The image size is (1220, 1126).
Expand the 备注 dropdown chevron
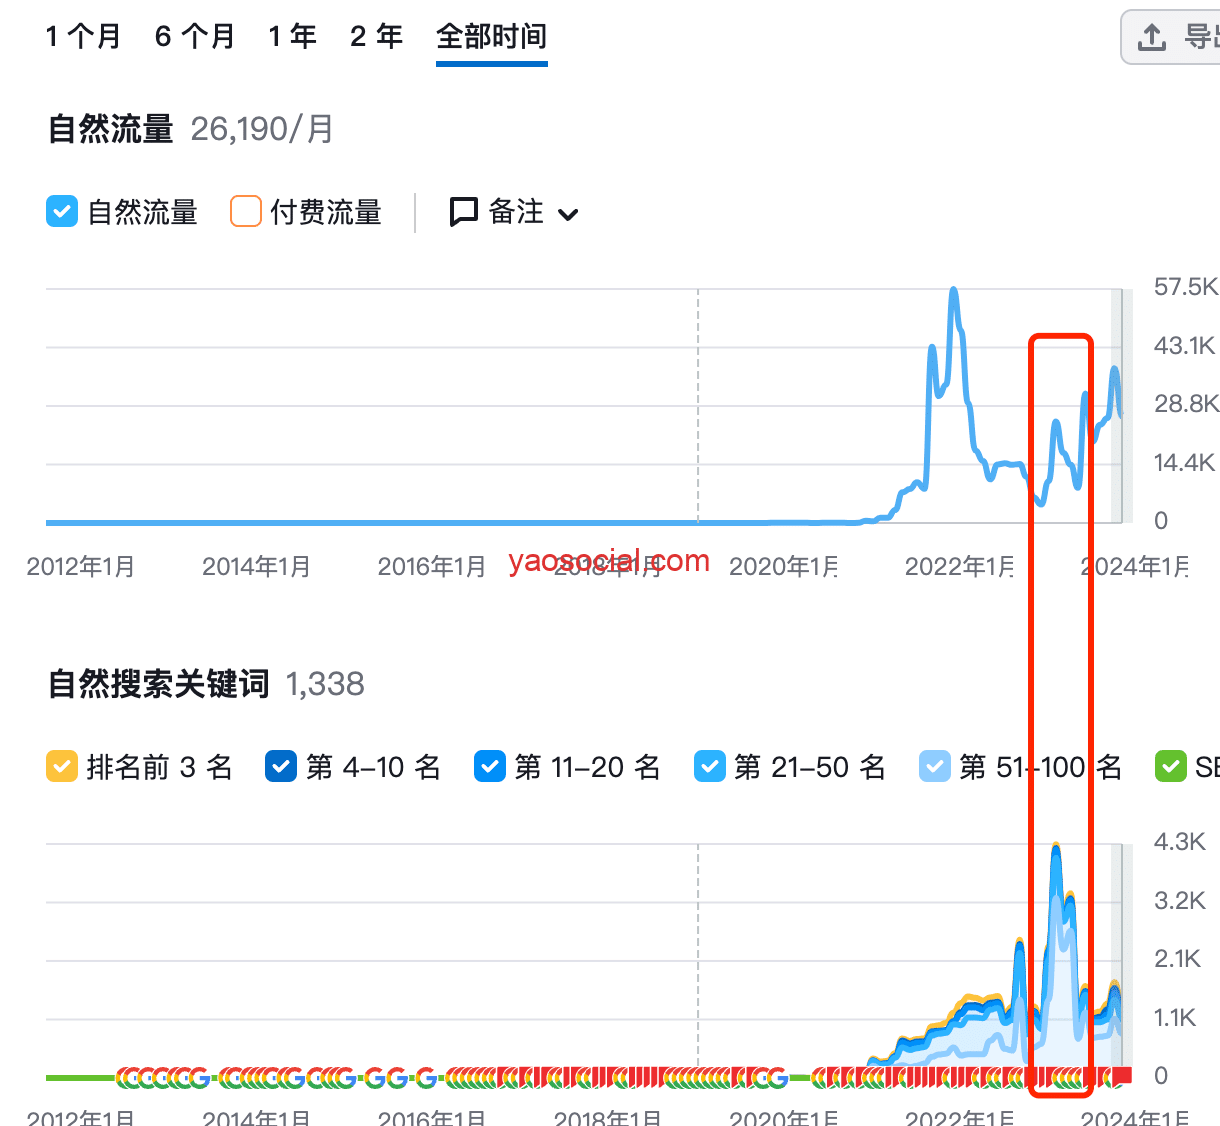point(568,214)
